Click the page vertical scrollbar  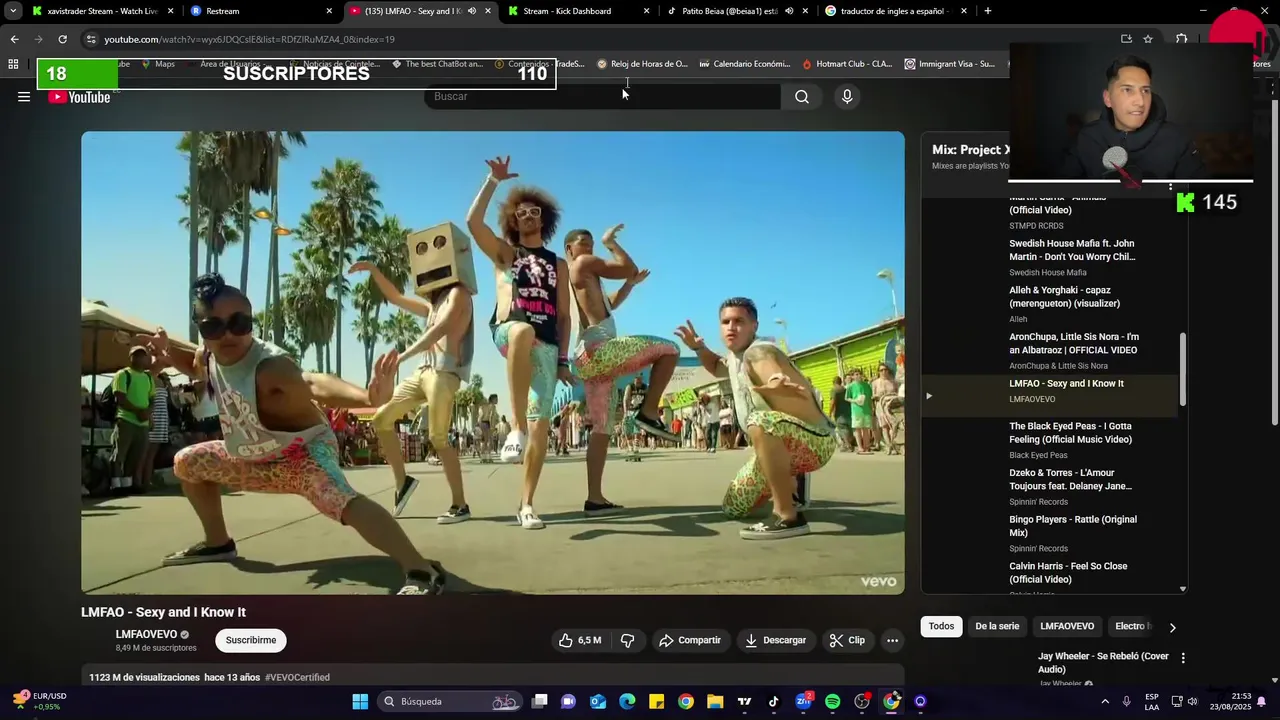coord(1274,260)
